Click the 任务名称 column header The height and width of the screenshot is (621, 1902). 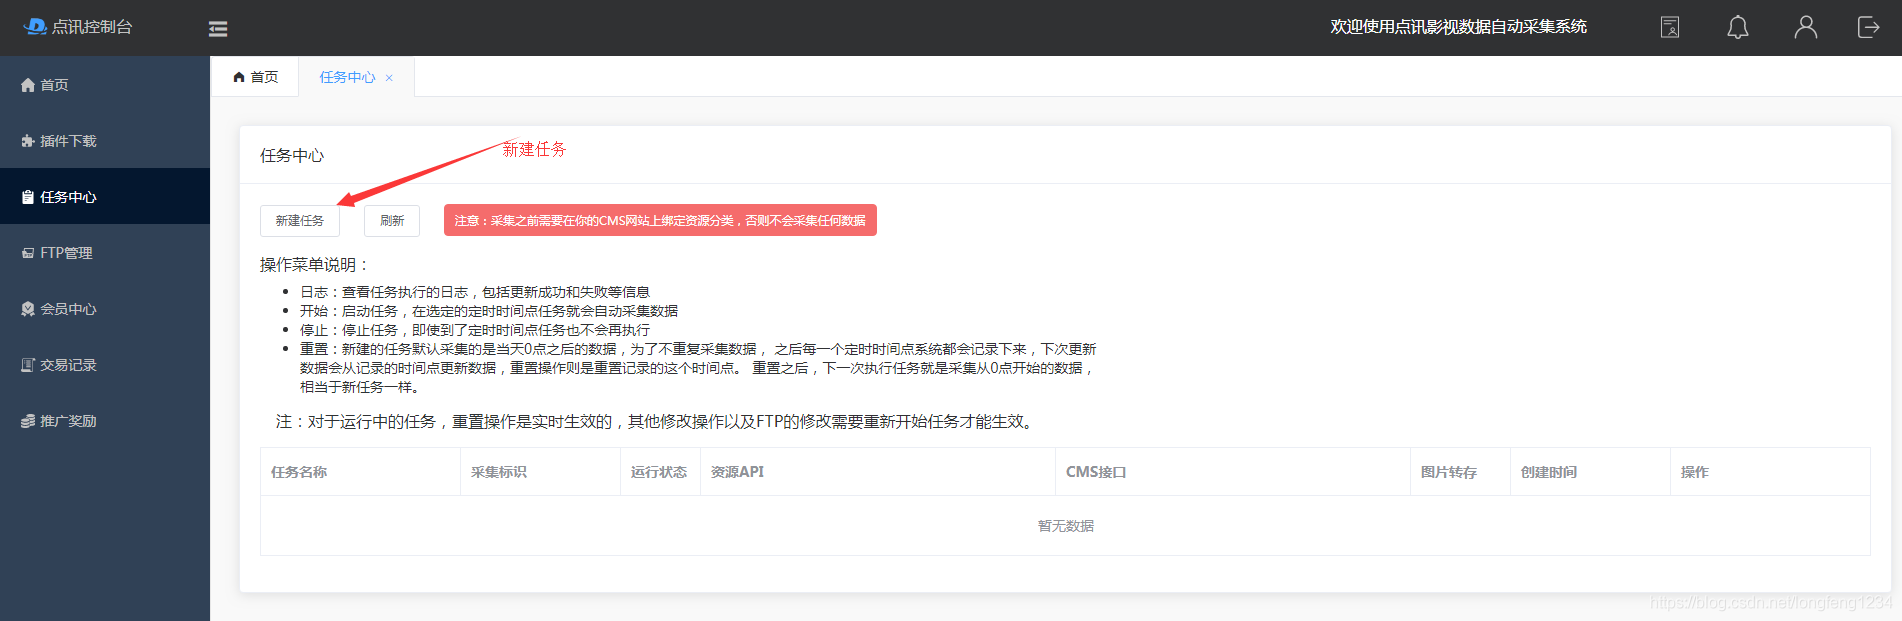(x=299, y=472)
